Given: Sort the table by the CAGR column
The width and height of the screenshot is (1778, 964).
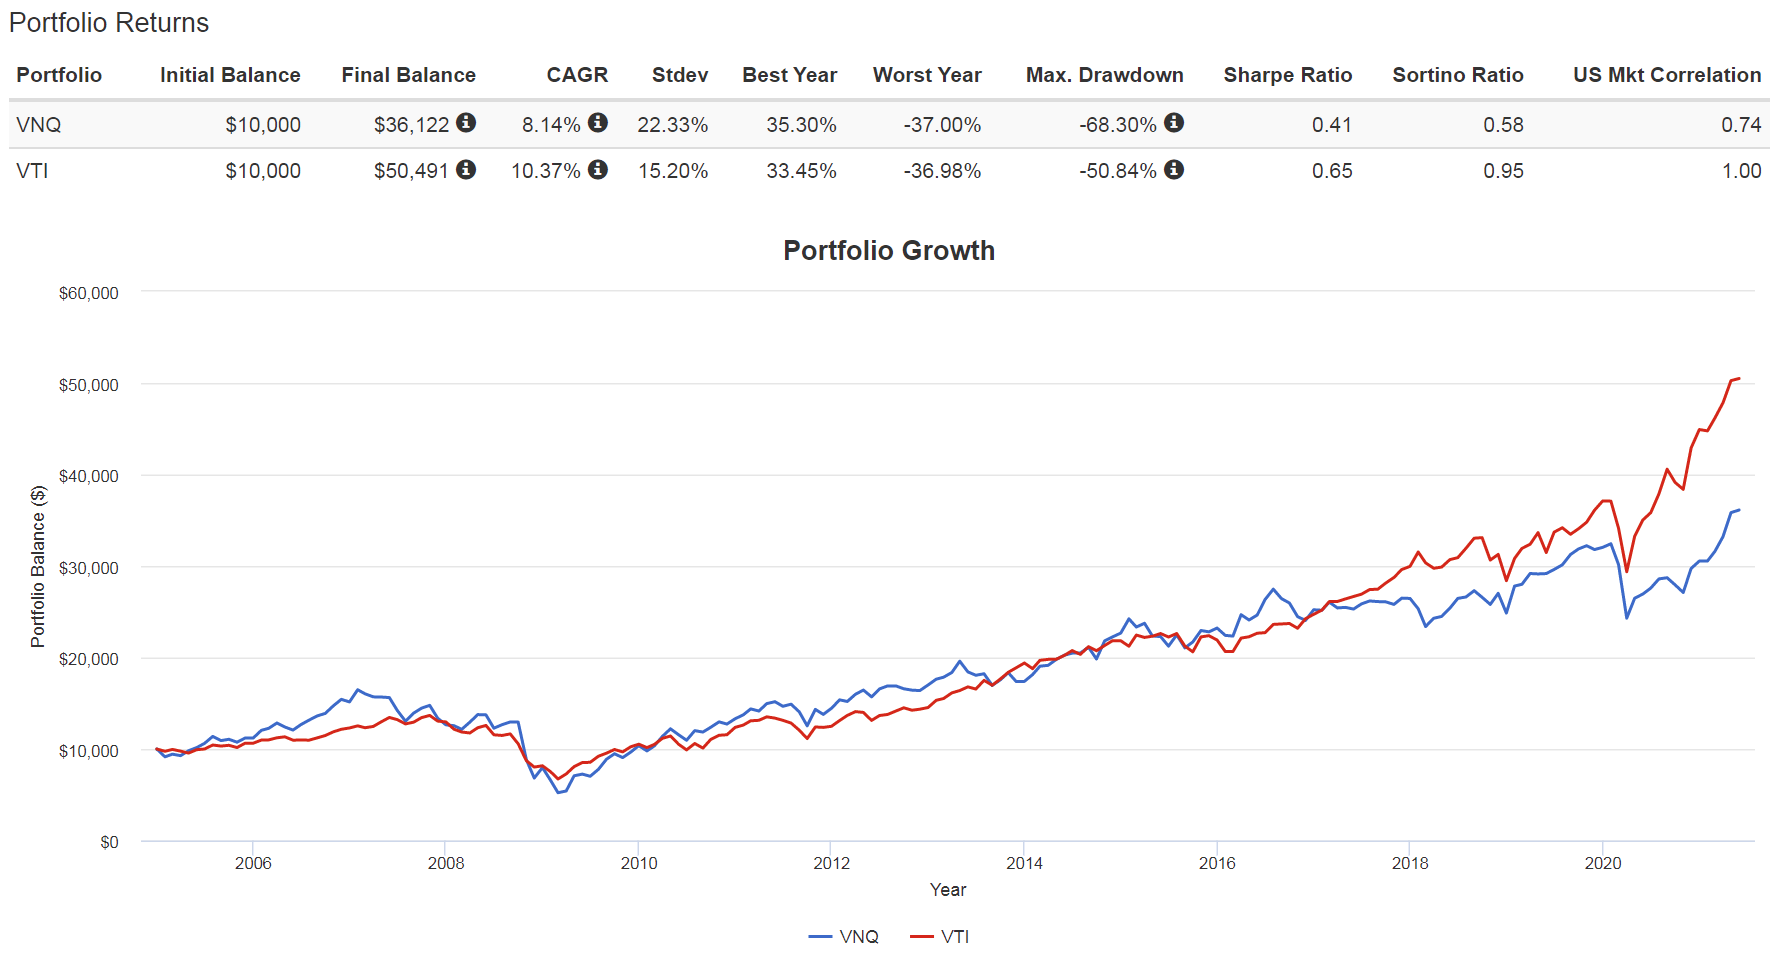Looking at the screenshot, I should coord(577,75).
